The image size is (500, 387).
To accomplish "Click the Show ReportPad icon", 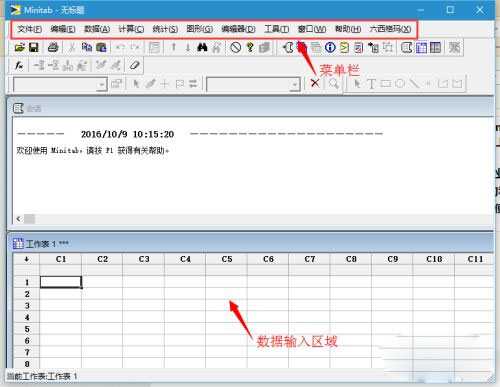I will 359,47.
